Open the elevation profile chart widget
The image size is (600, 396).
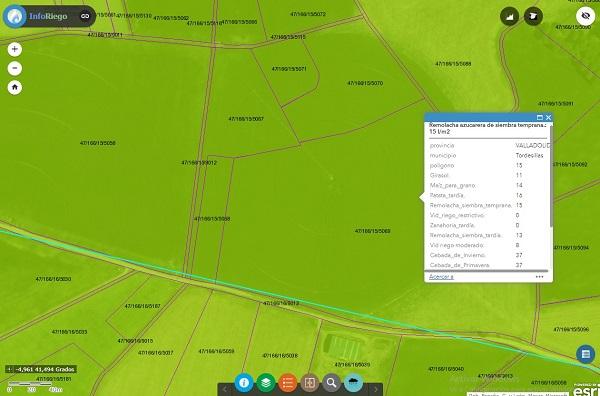click(510, 16)
